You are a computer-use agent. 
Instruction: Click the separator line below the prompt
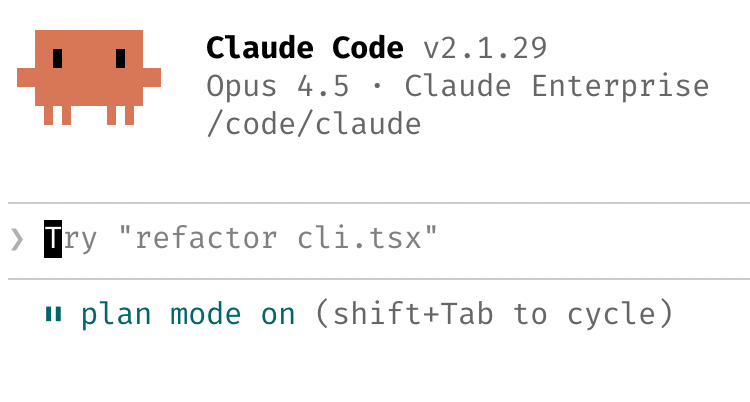(x=375, y=279)
